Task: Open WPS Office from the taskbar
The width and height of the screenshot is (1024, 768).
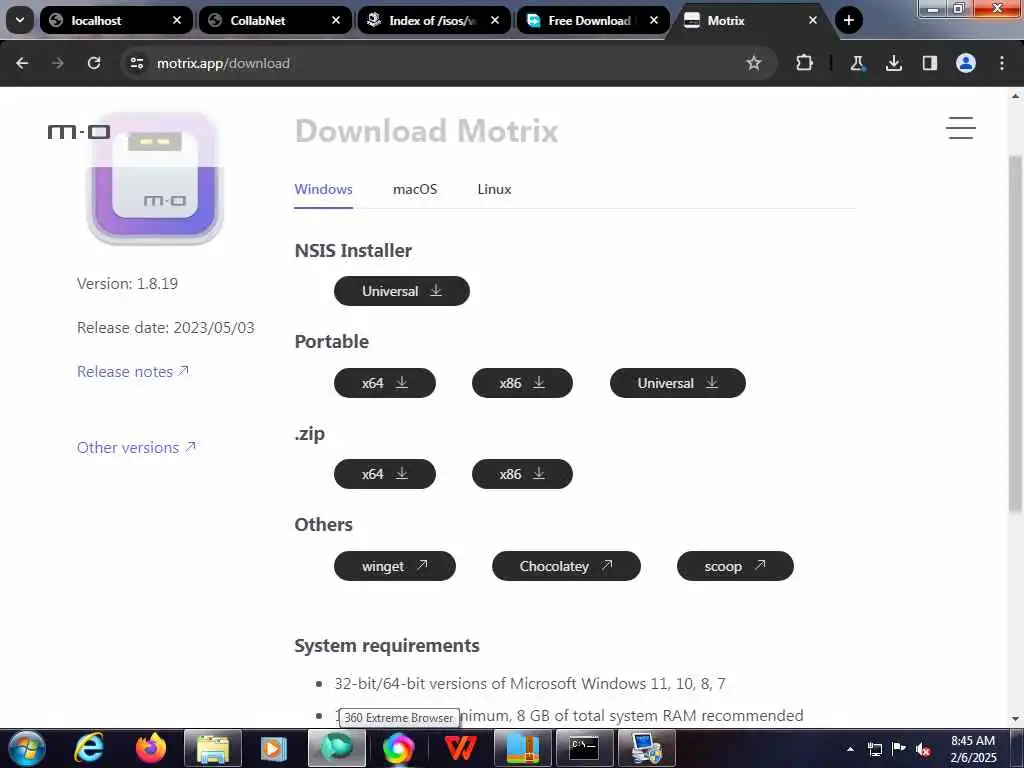Action: coord(460,748)
